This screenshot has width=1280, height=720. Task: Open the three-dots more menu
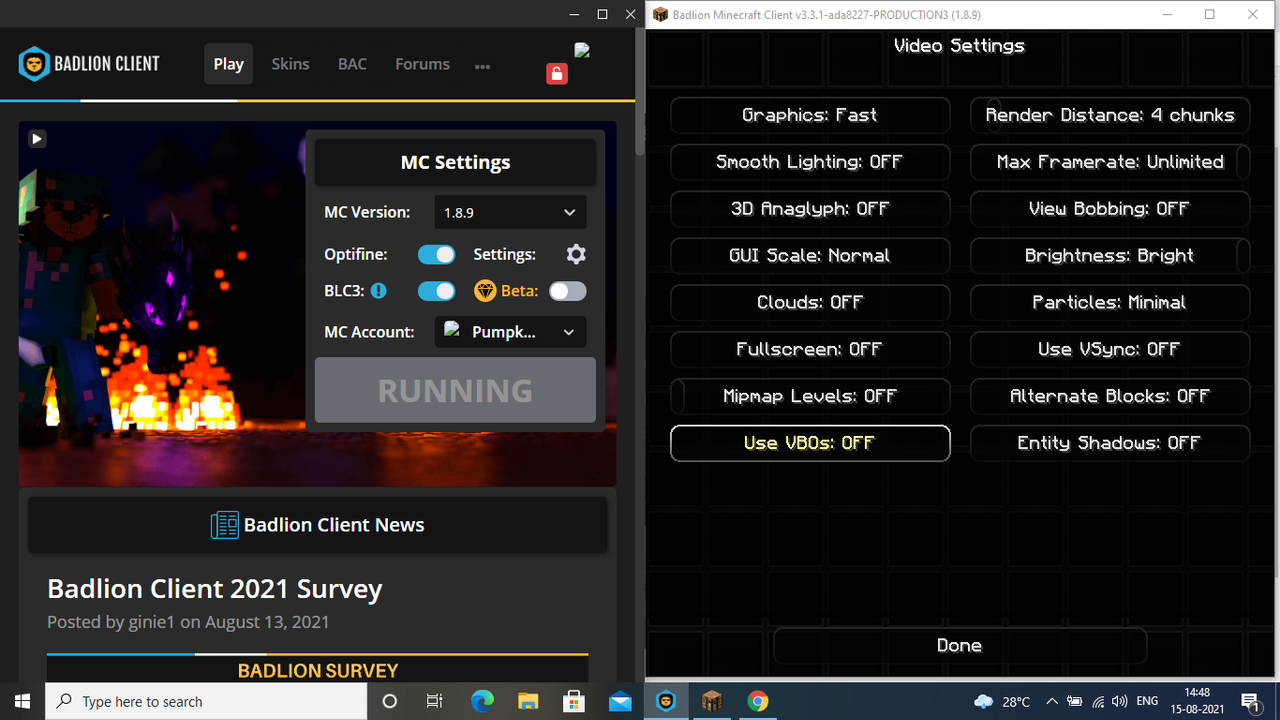click(x=482, y=66)
